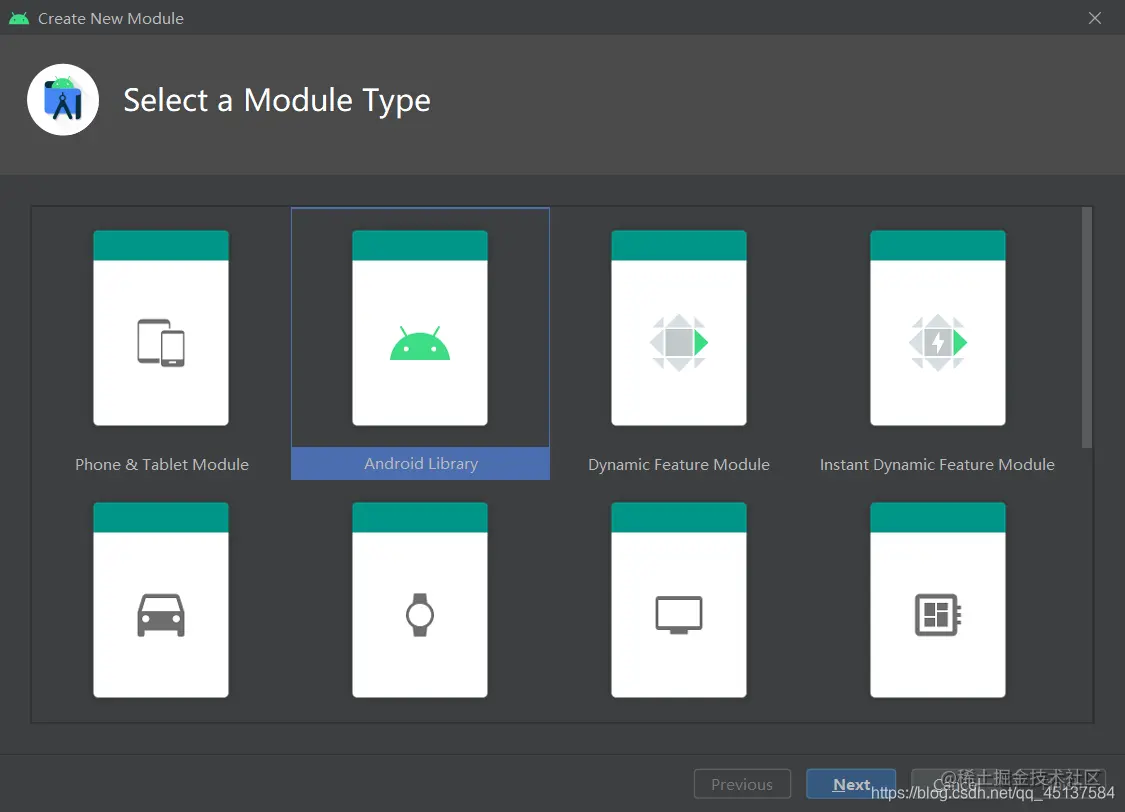Image resolution: width=1125 pixels, height=812 pixels.
Task: Click the Android Library label
Action: point(420,463)
